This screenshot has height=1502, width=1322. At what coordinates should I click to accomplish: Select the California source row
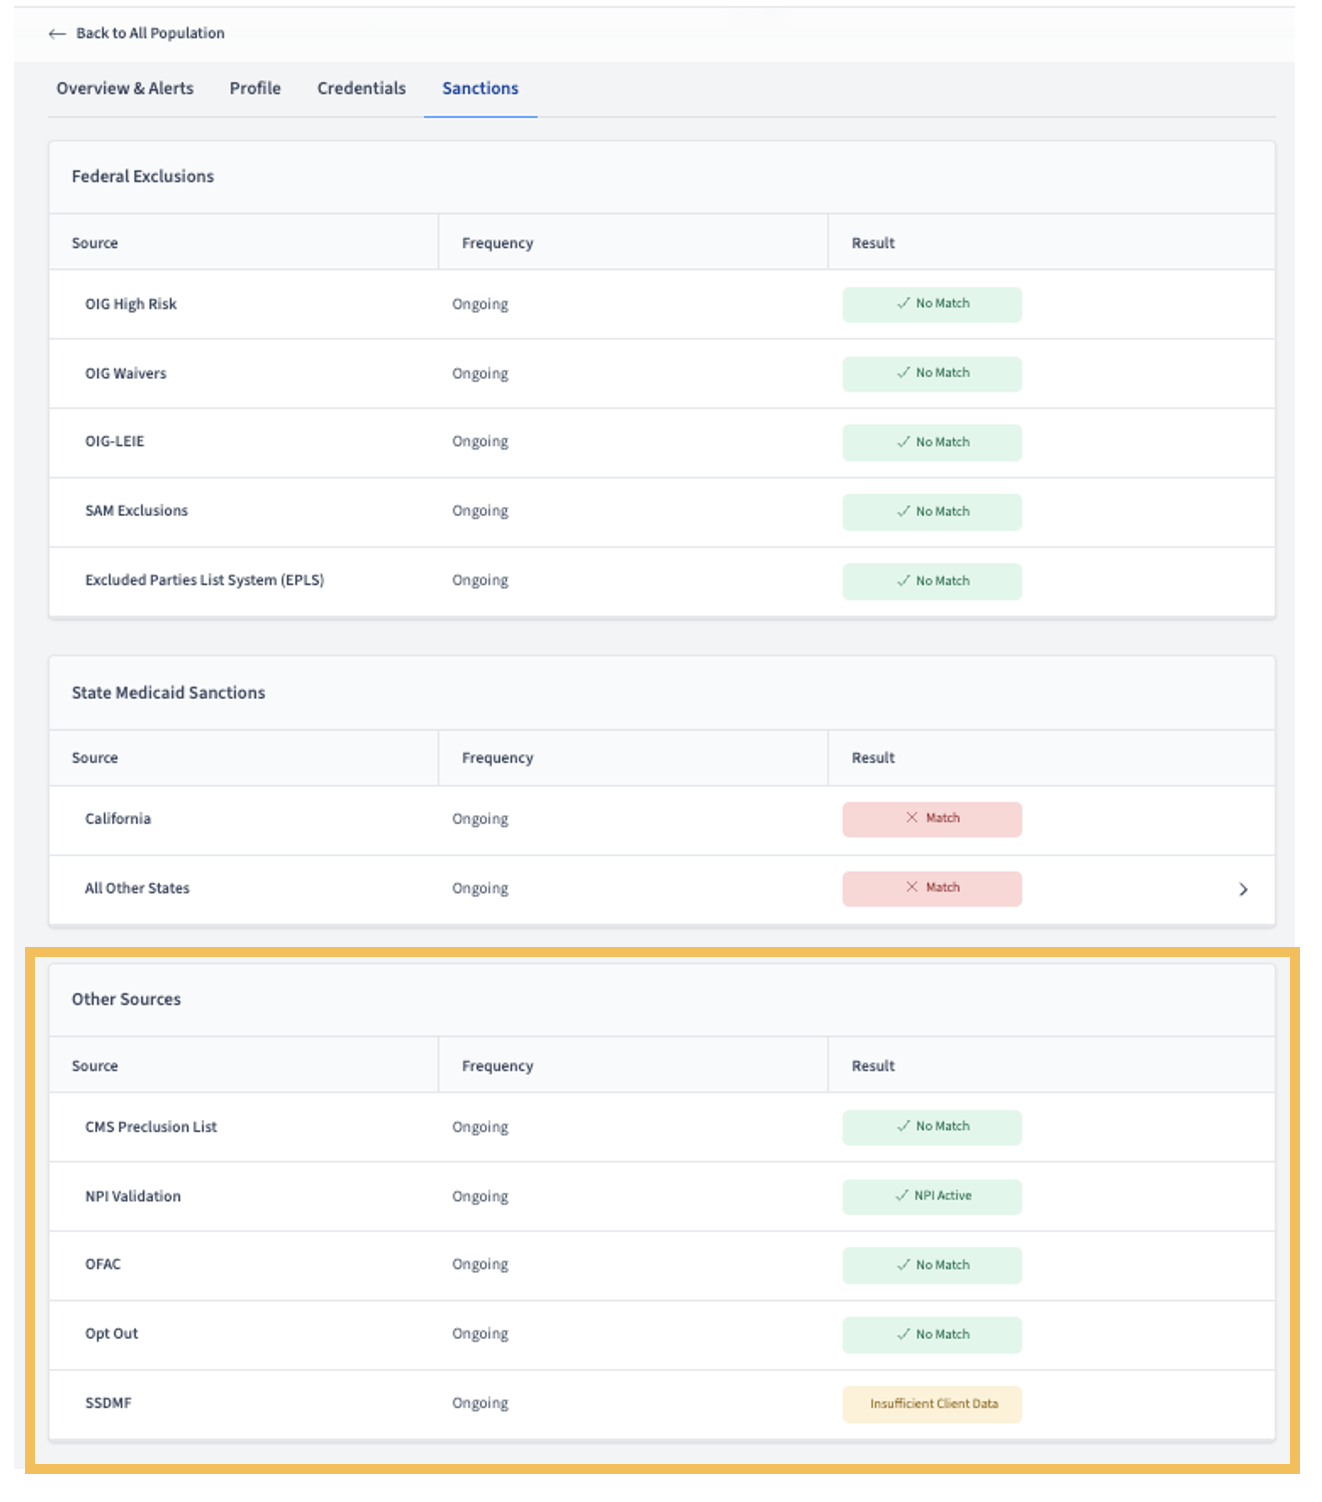pos(662,819)
